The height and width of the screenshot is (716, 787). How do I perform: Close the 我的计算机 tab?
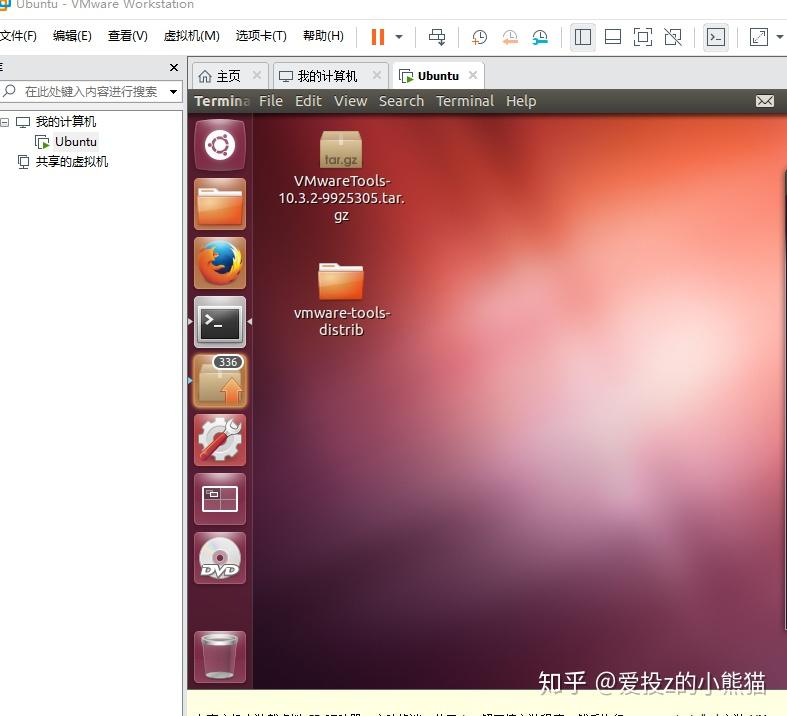[376, 75]
